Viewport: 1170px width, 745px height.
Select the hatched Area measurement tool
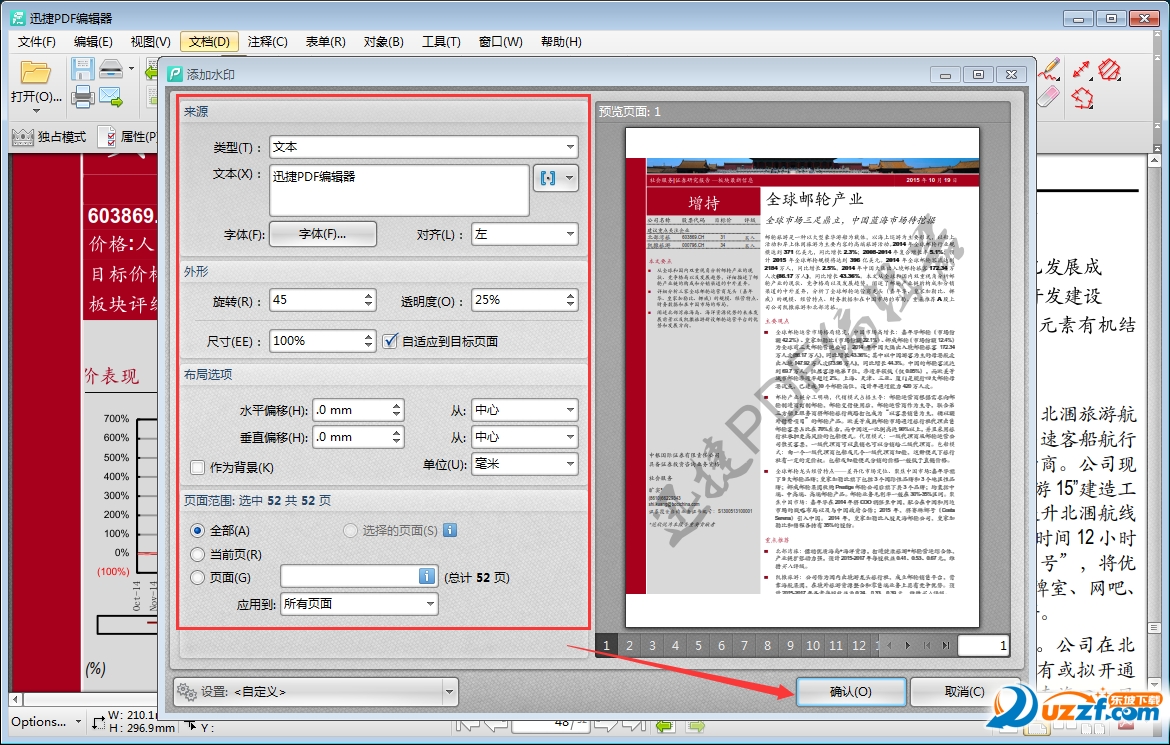coord(1110,69)
